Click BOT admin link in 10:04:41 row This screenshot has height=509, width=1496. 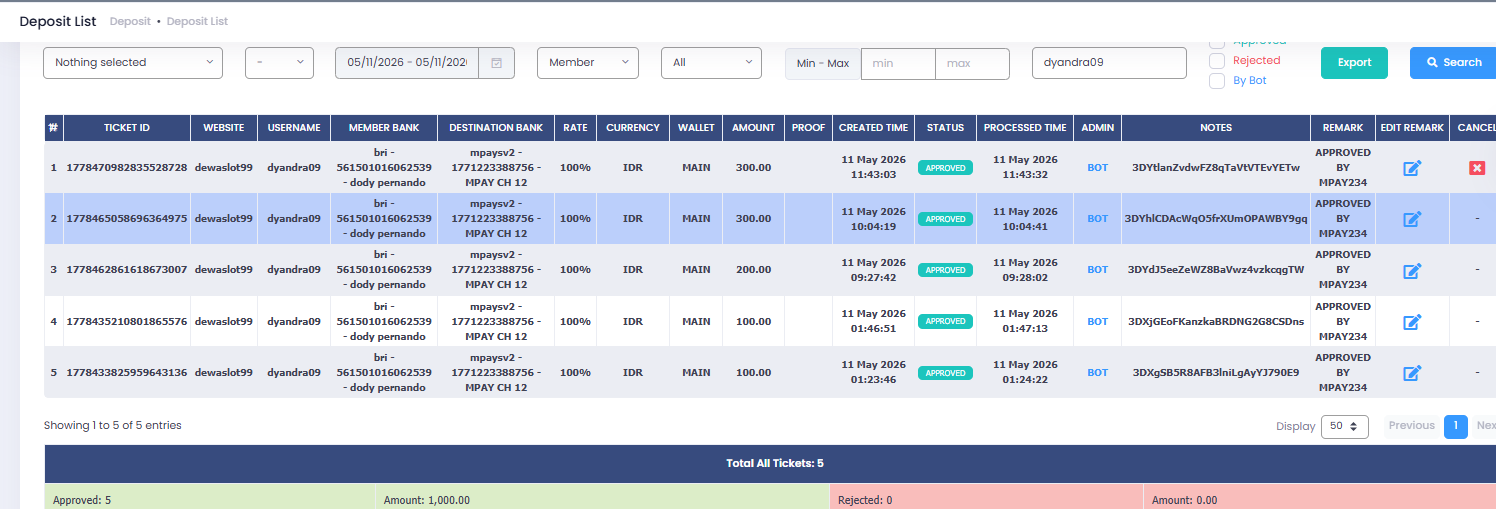1098,219
